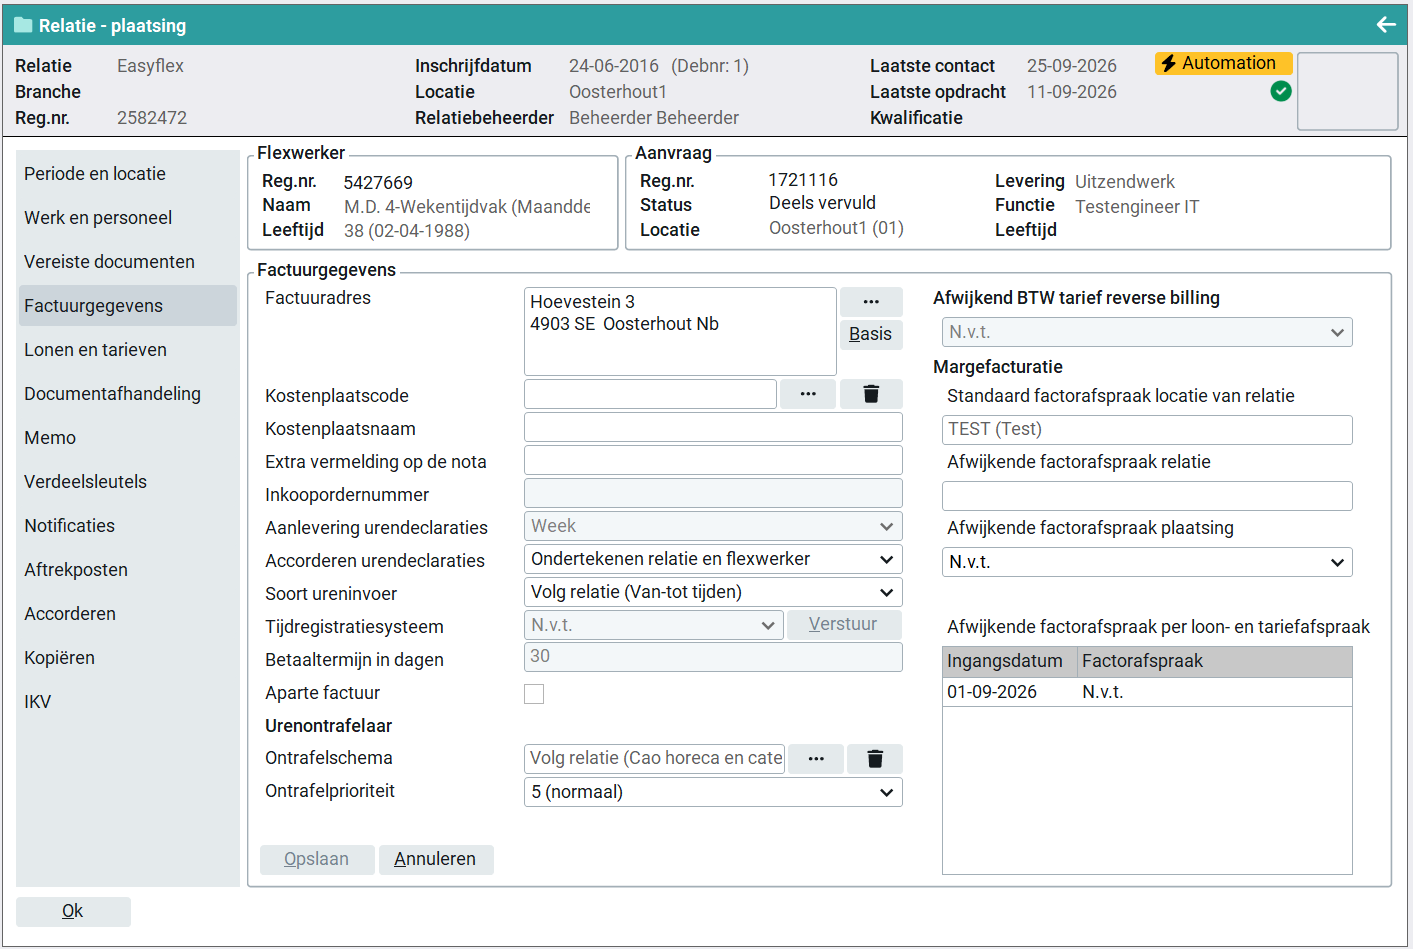Screen dimensions: 1413x949
Task: Click the Annuleren button
Action: coord(436,860)
